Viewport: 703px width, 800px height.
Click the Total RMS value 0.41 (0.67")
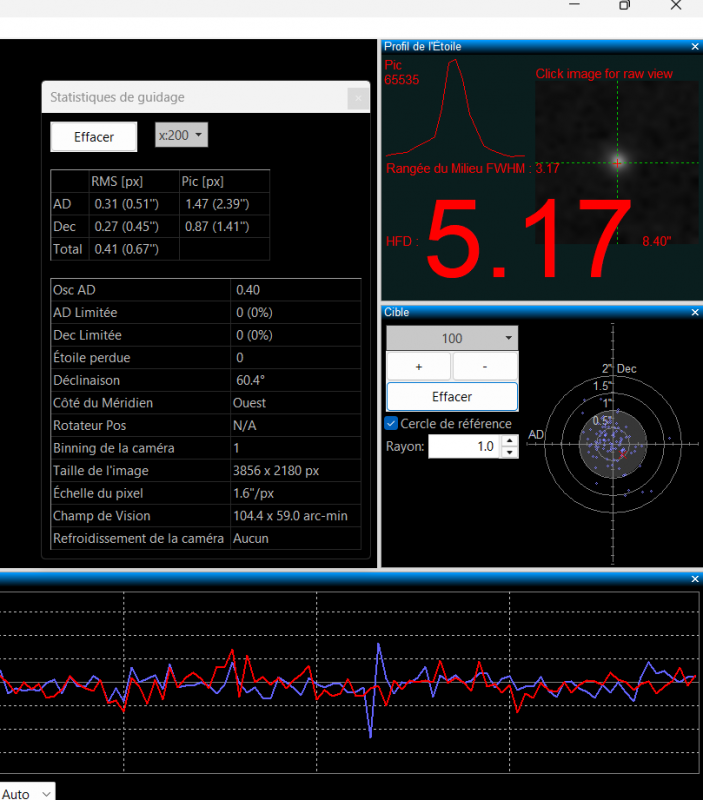127,249
